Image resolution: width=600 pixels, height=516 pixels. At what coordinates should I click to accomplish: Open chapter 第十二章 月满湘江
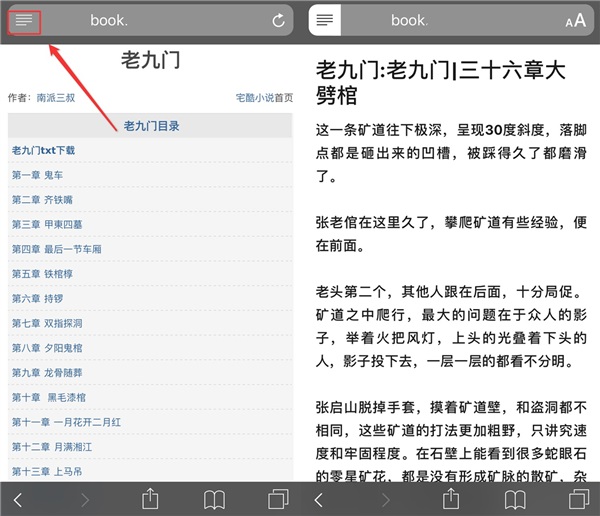click(x=52, y=447)
